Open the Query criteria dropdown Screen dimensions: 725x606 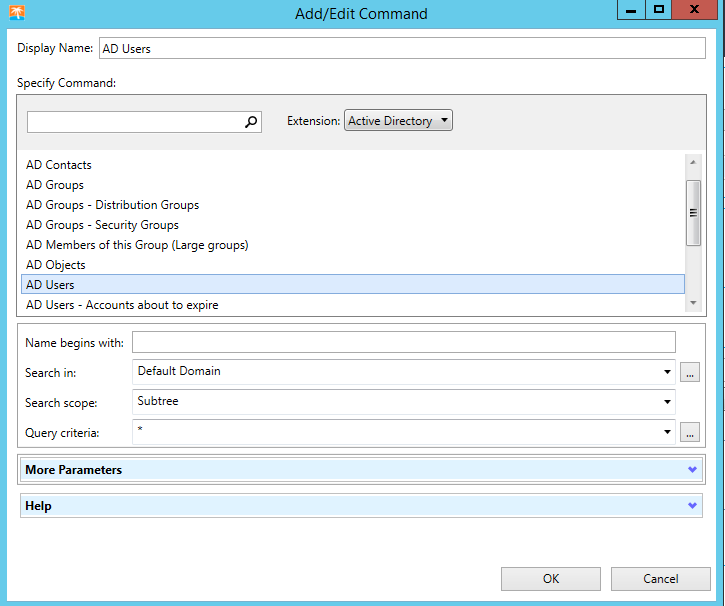tap(404, 432)
